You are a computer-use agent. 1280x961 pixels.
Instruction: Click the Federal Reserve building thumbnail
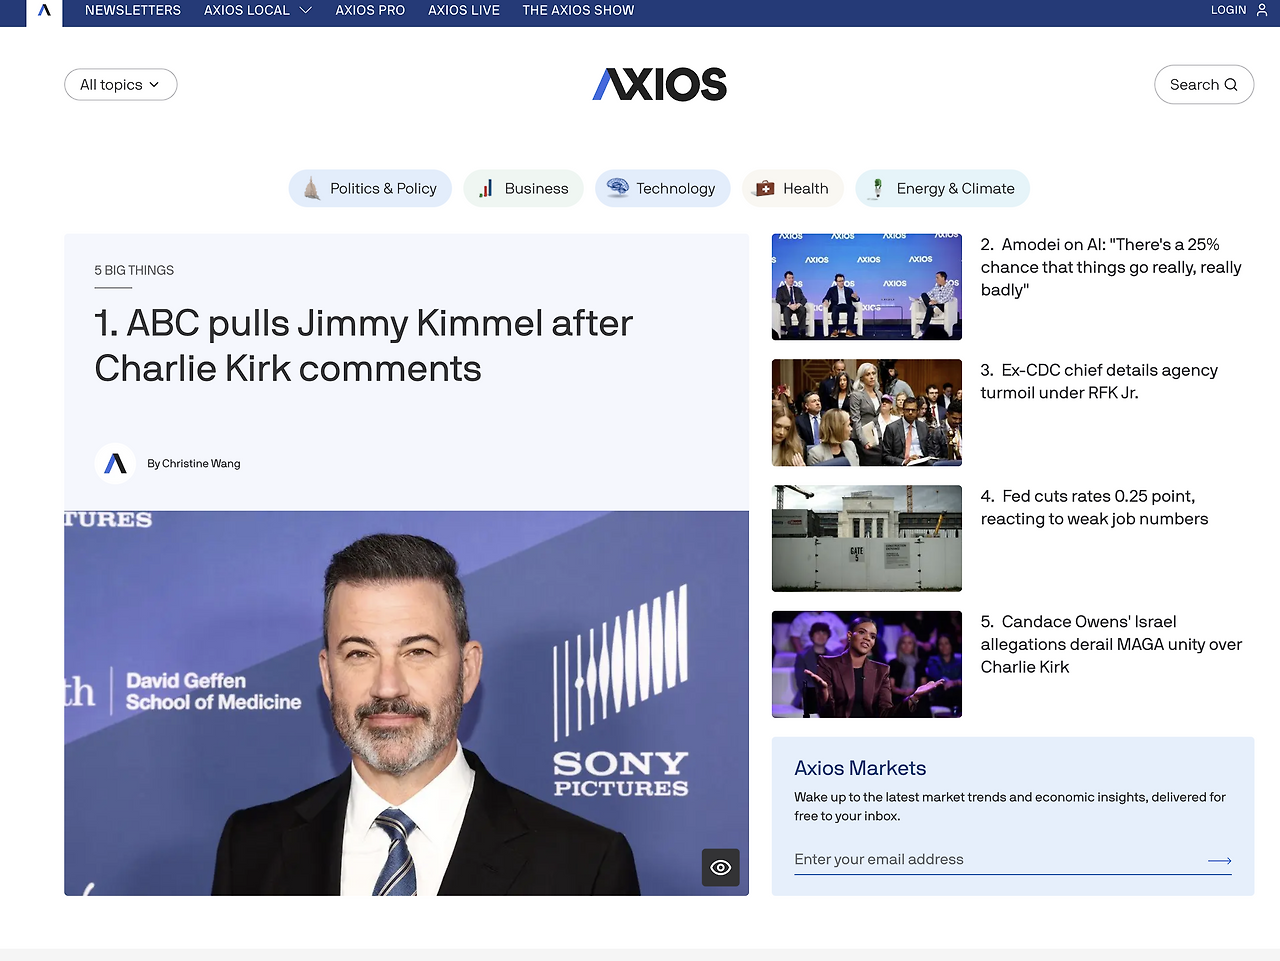coord(867,538)
